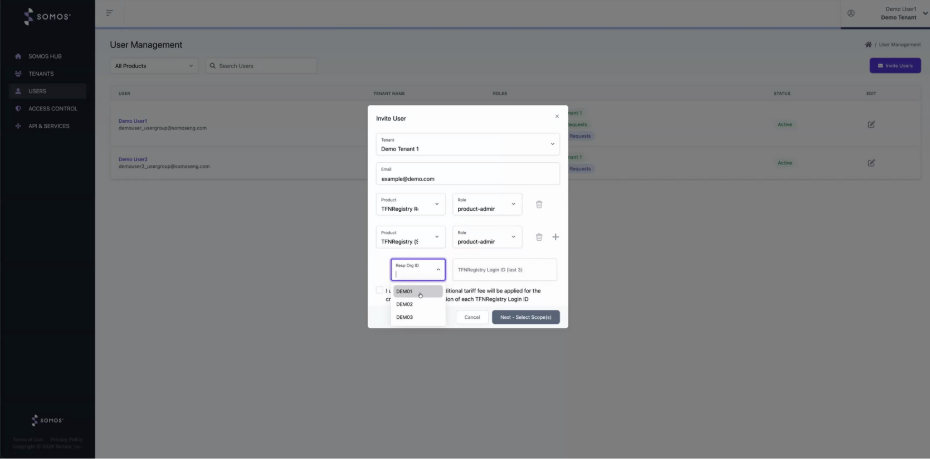Go to Tenants in the sidebar
This screenshot has height=459, width=930.
(x=42, y=74)
